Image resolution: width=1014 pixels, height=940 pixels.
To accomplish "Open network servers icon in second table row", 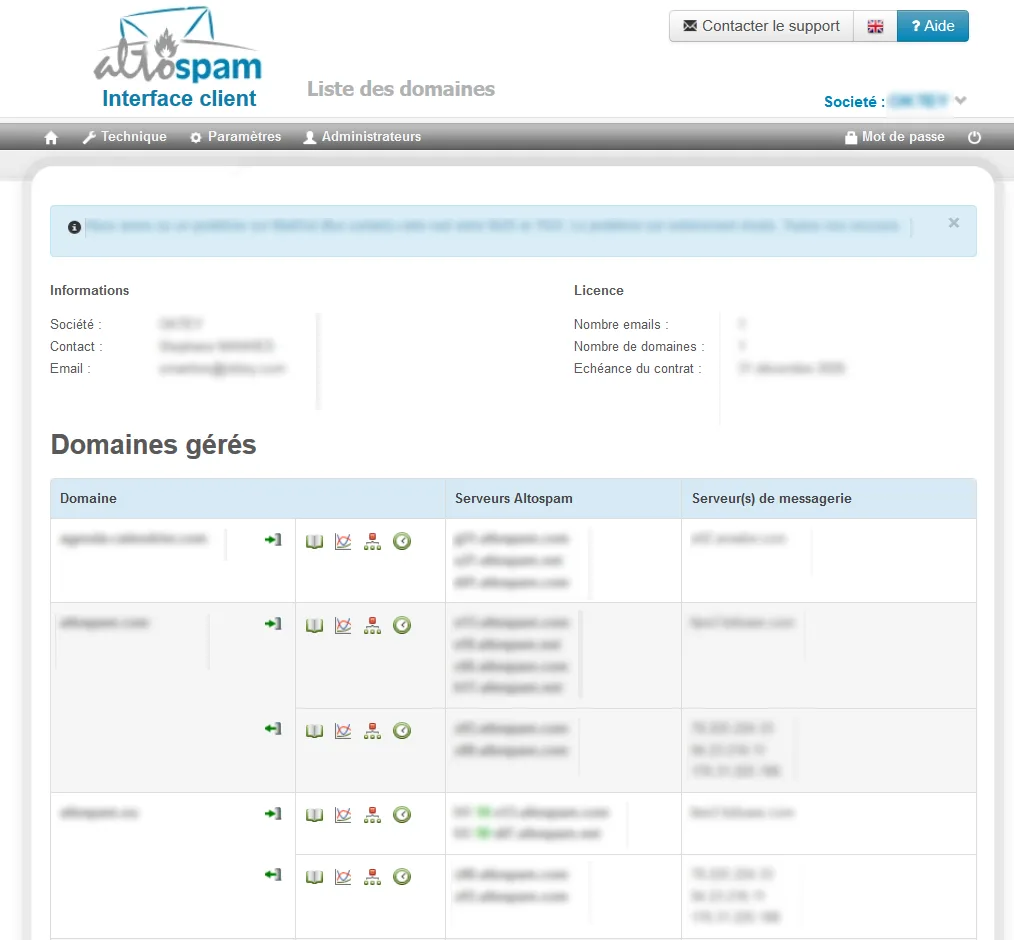I will (x=372, y=626).
